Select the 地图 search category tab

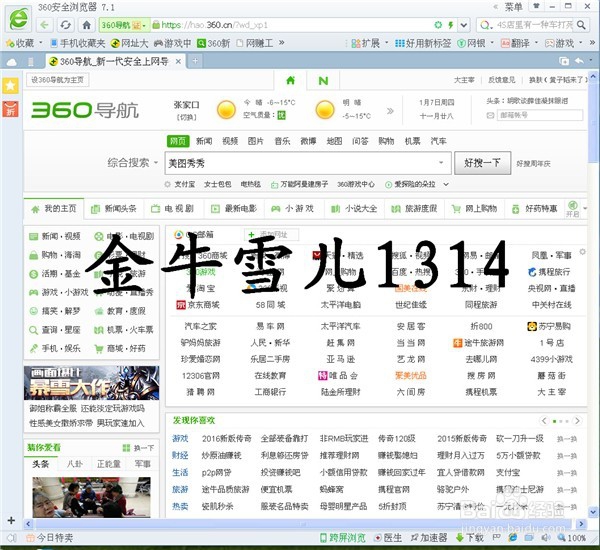(334, 141)
